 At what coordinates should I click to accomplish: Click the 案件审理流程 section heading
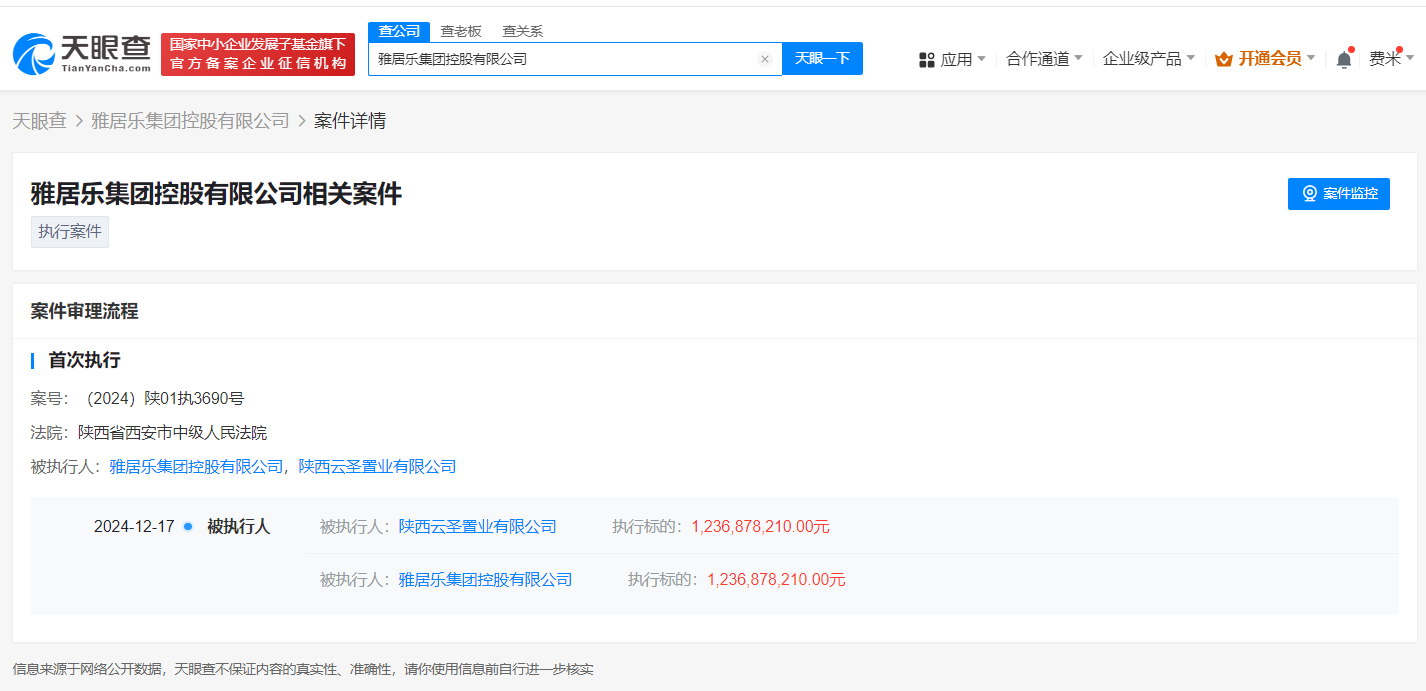pyautogui.click(x=84, y=311)
